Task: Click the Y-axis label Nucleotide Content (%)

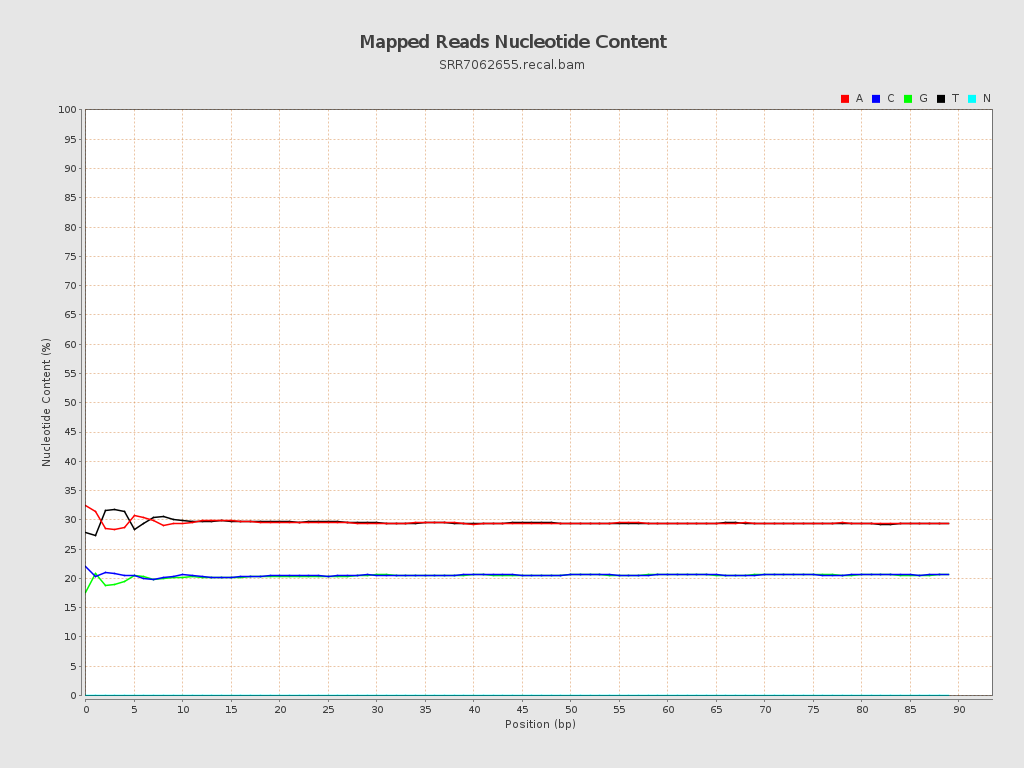Action: (46, 402)
